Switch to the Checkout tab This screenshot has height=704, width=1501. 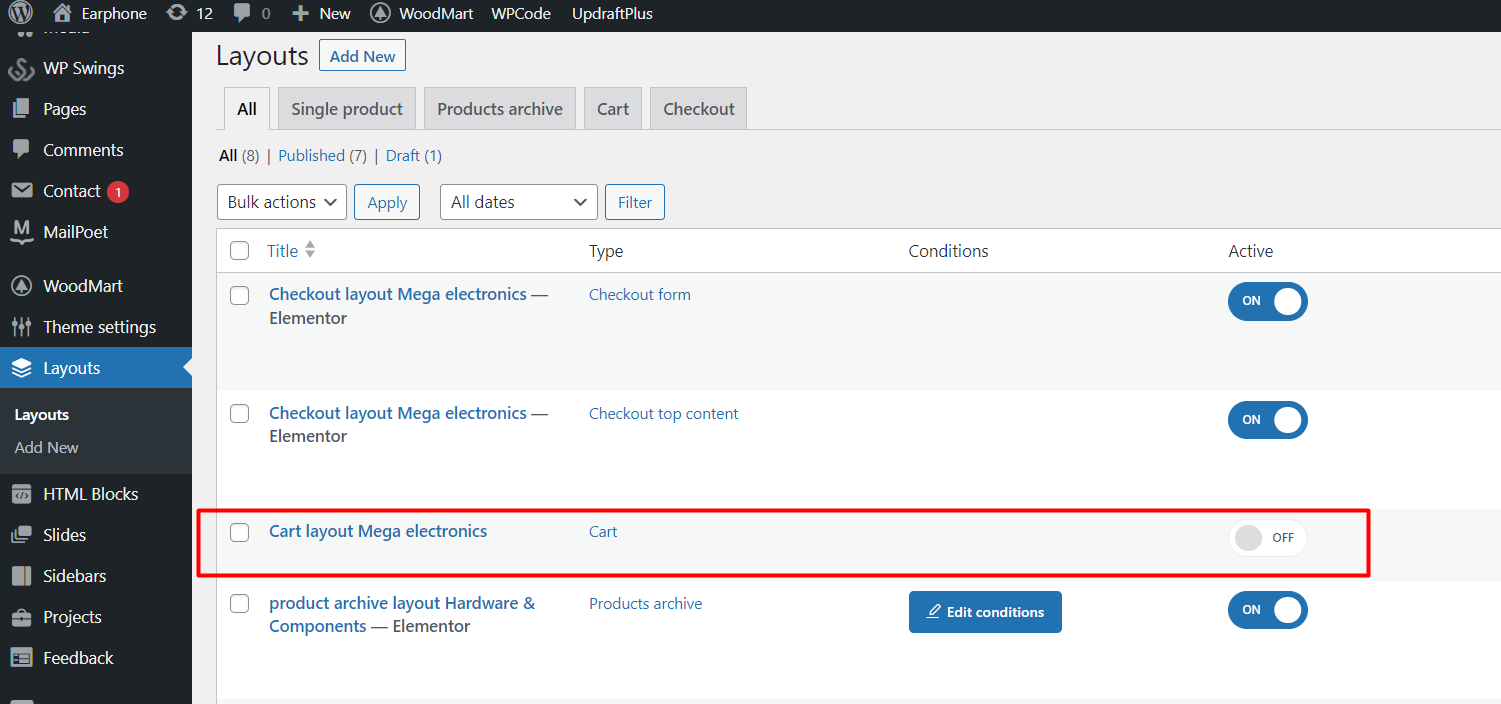(x=699, y=109)
